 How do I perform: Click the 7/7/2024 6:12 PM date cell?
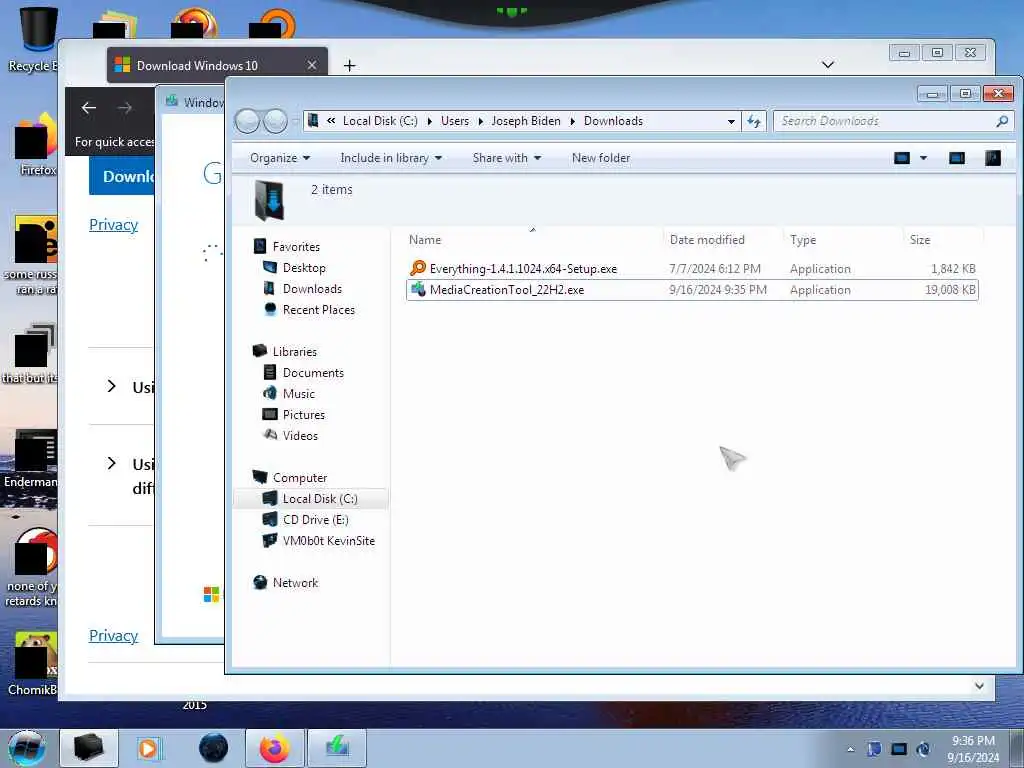click(x=714, y=268)
